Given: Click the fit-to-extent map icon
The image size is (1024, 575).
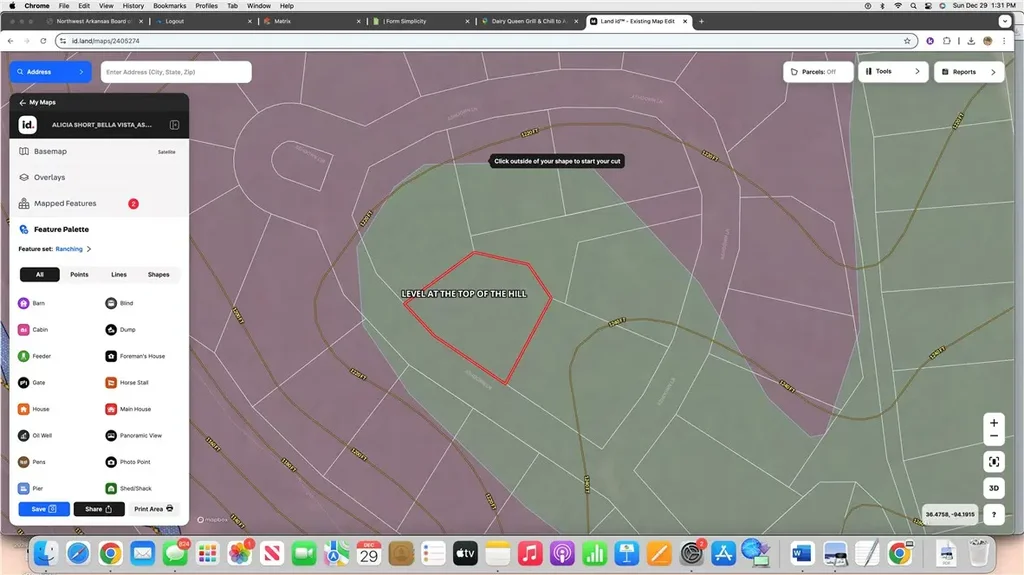Looking at the screenshot, I should click(x=993, y=461).
